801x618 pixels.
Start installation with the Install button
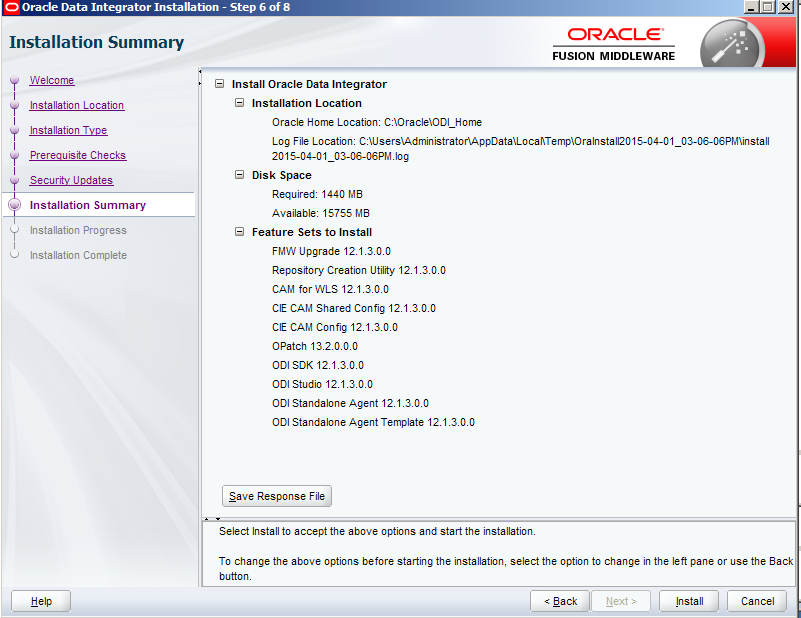tap(689, 601)
